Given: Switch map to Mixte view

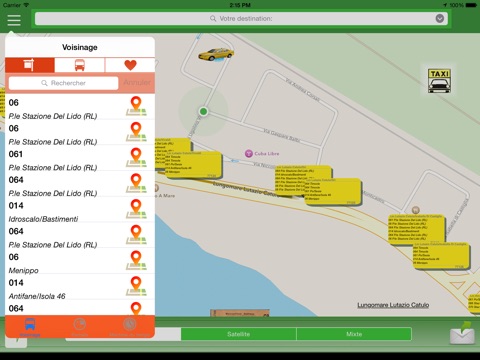Looking at the screenshot, I should [354, 334].
